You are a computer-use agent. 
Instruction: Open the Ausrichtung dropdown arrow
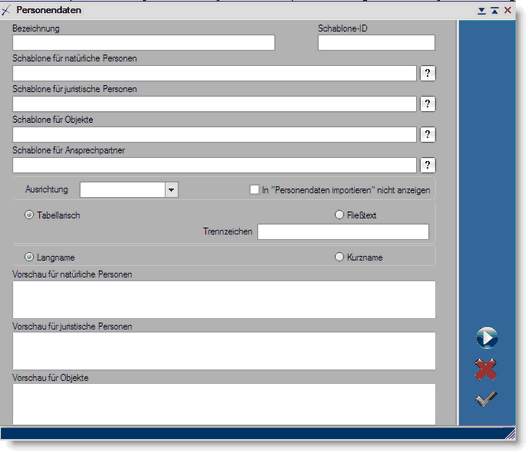point(171,190)
